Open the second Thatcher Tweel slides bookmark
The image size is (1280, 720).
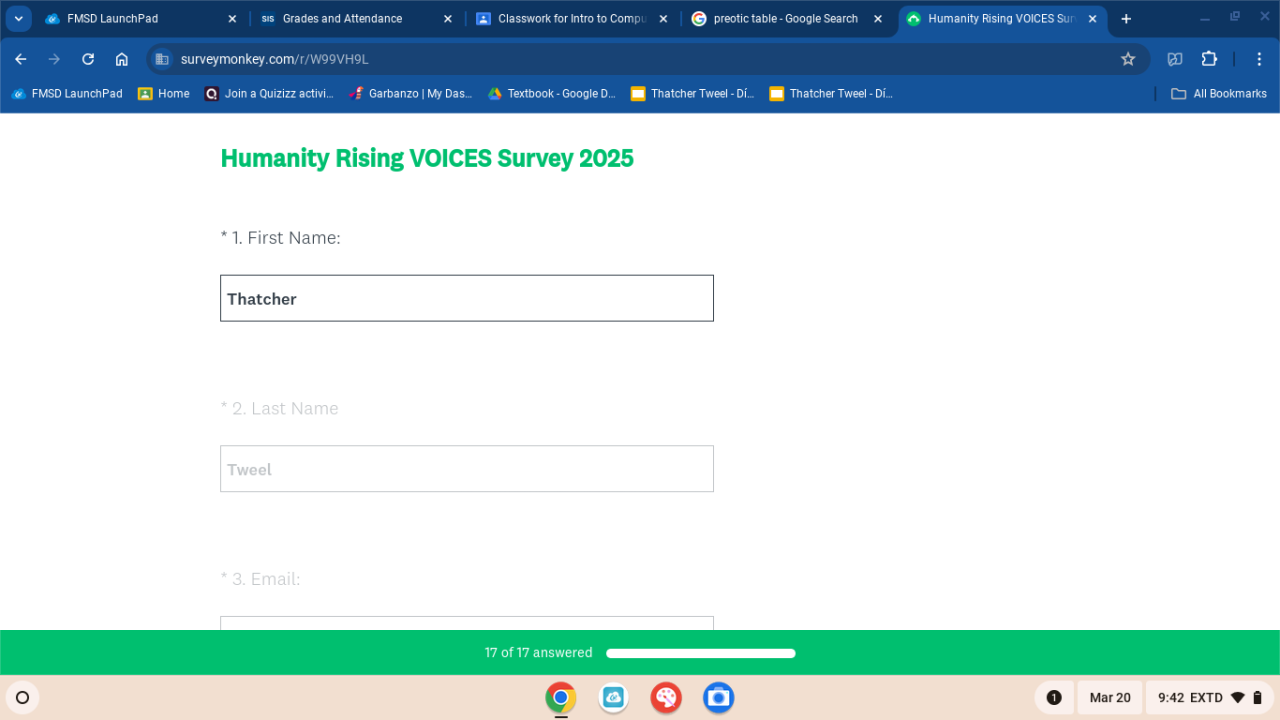point(831,94)
